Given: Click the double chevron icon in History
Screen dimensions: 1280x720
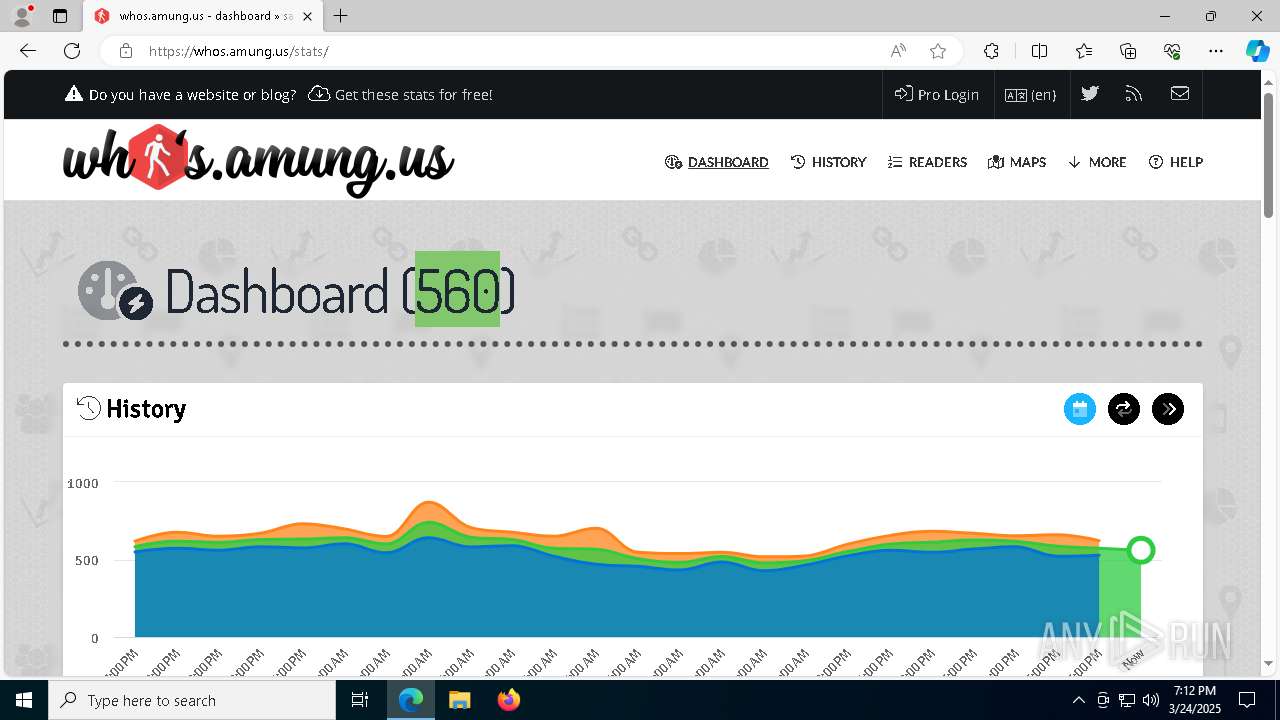Looking at the screenshot, I should 1168,409.
